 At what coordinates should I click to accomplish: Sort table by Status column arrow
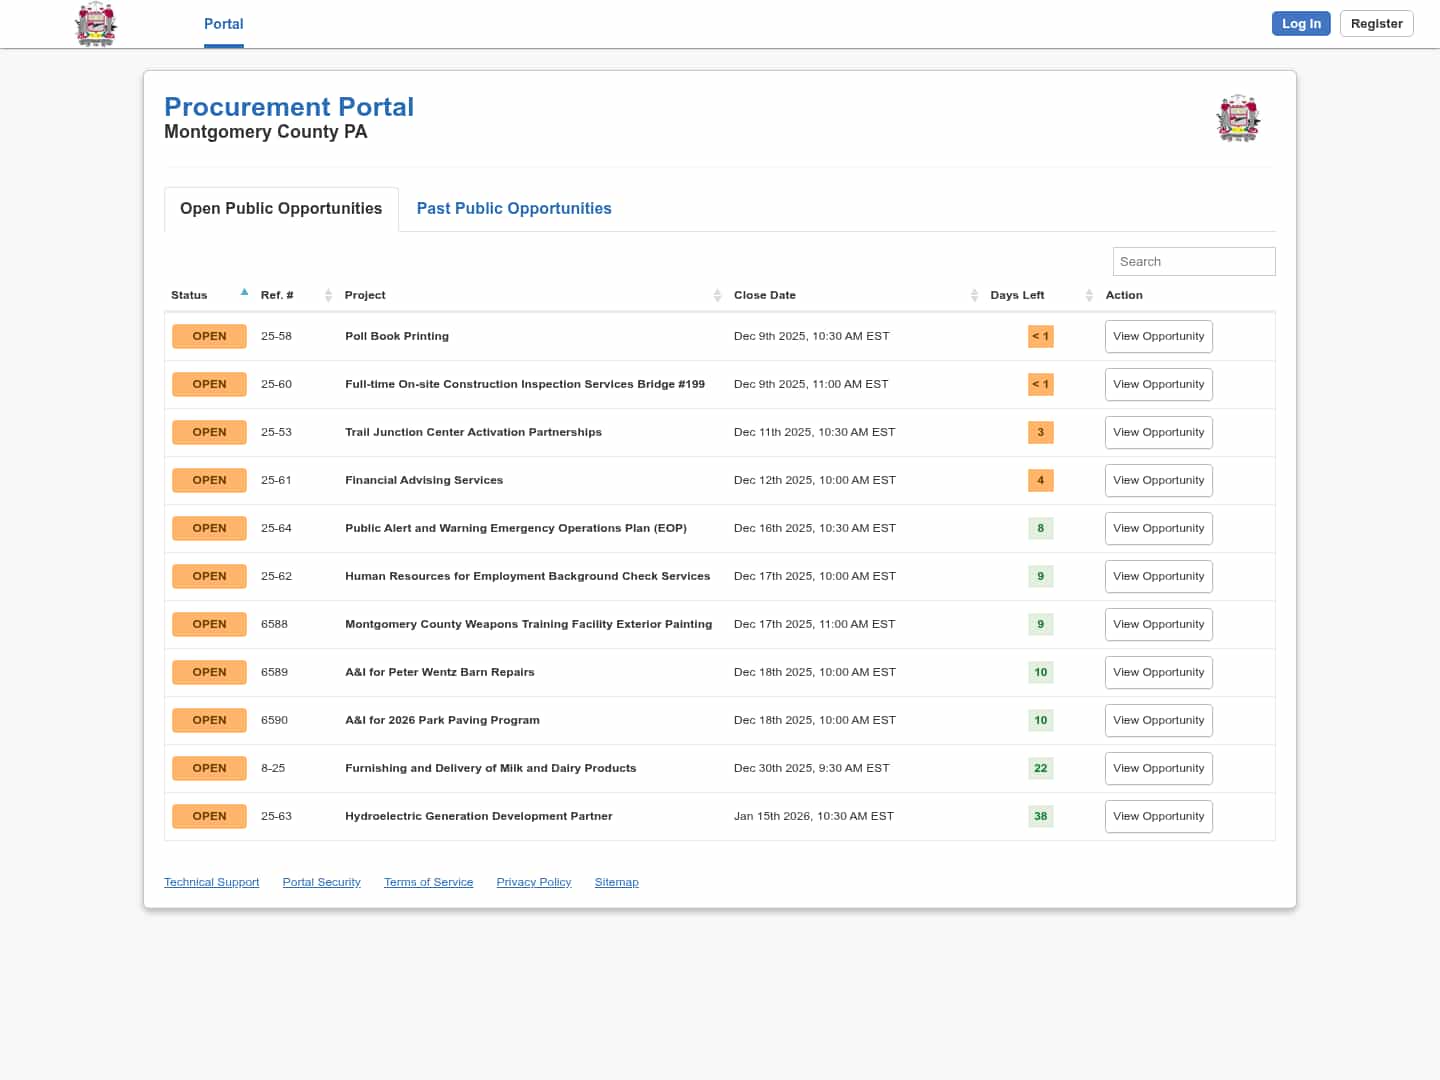pyautogui.click(x=244, y=293)
